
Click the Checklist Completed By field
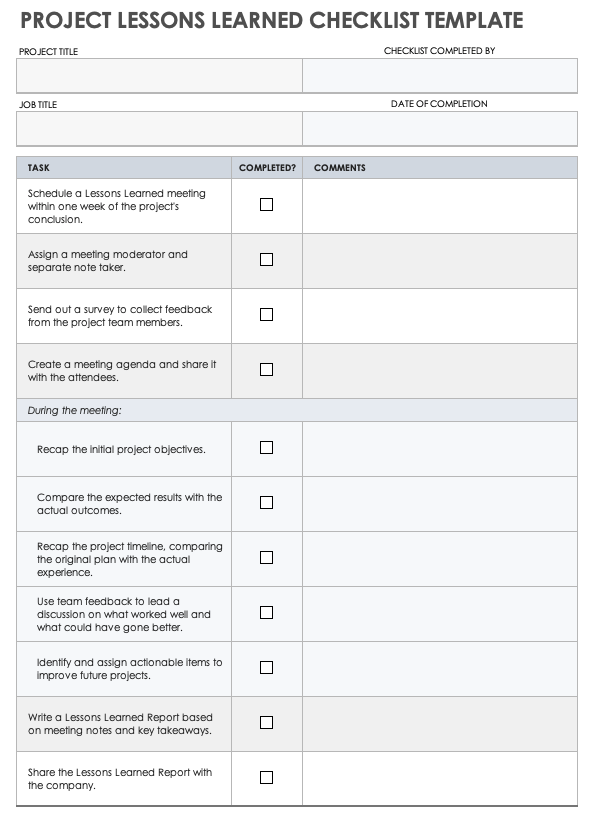[x=440, y=75]
